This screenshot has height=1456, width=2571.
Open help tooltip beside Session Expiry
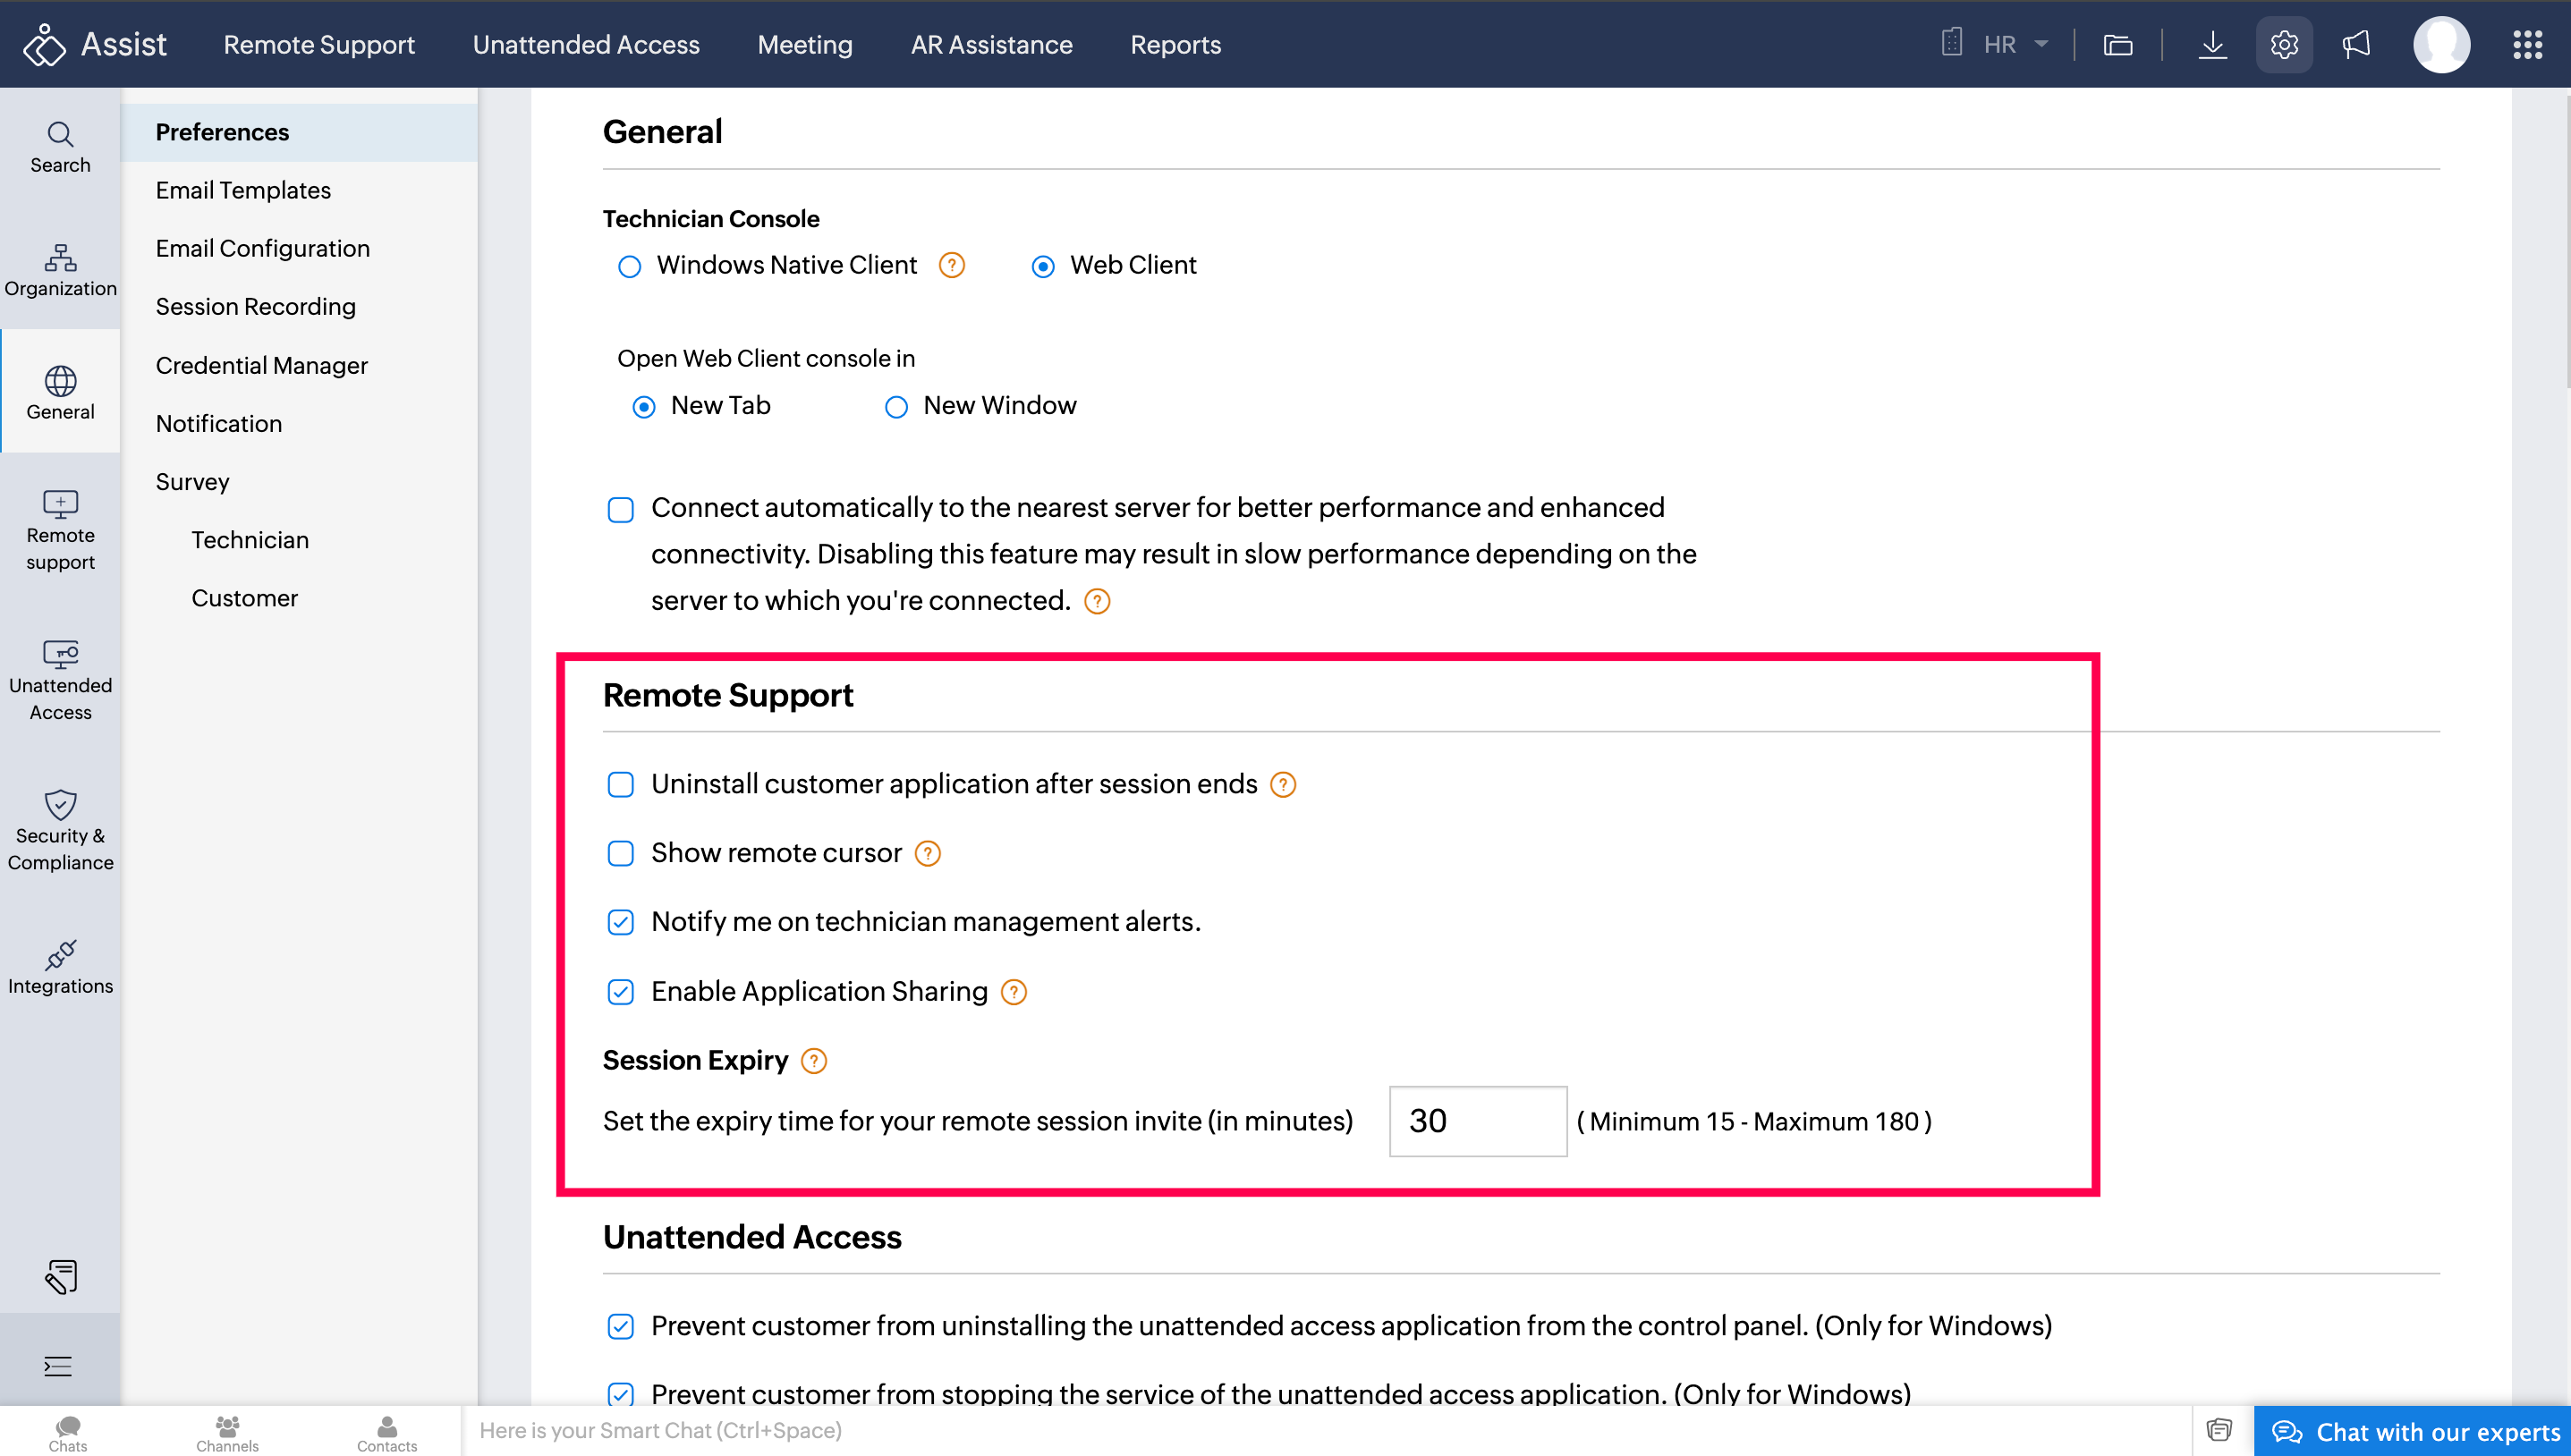click(814, 1060)
